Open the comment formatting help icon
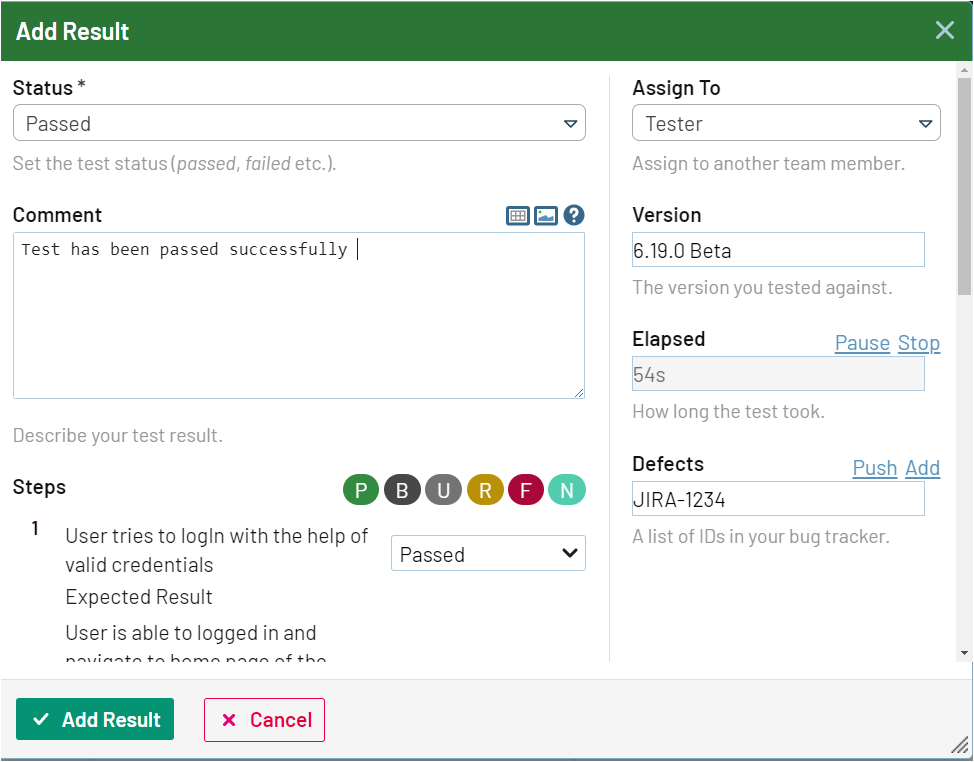 point(573,215)
